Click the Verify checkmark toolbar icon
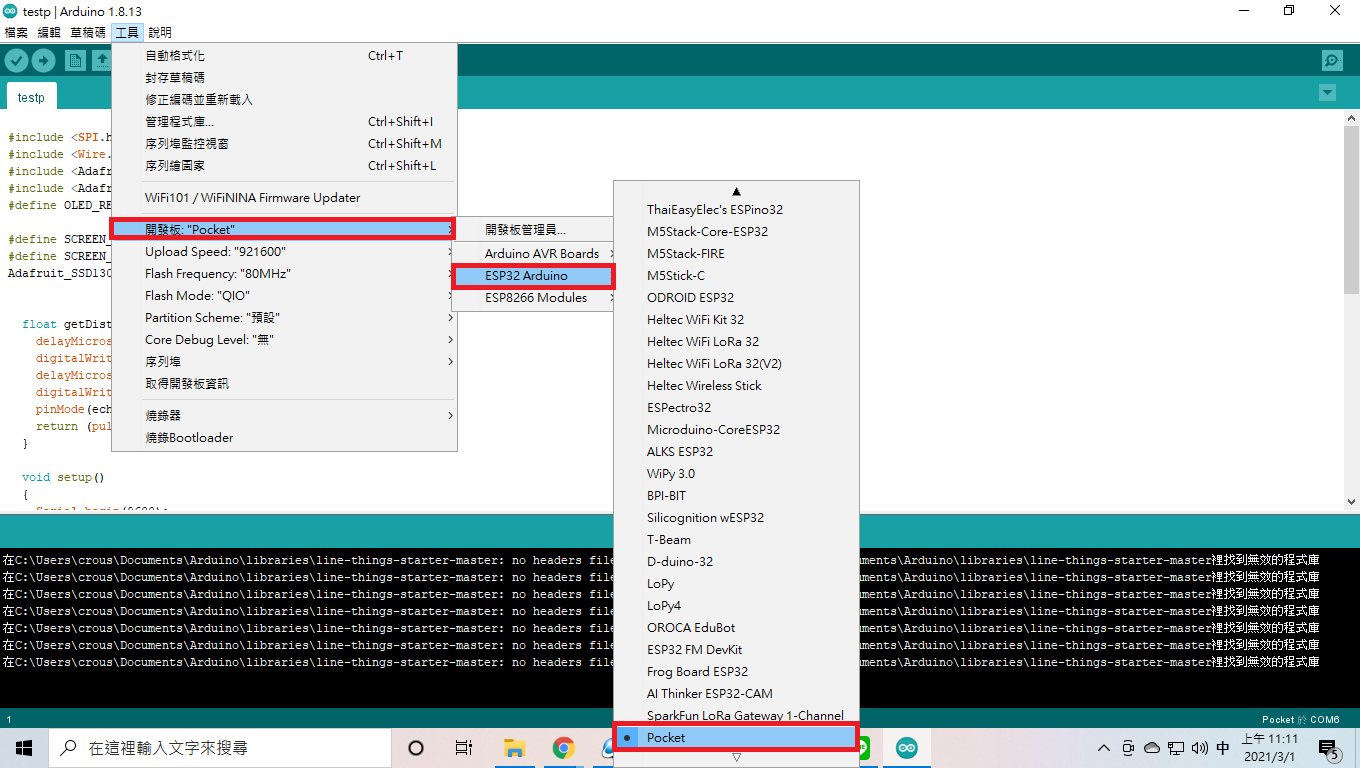1360x768 pixels. point(16,61)
